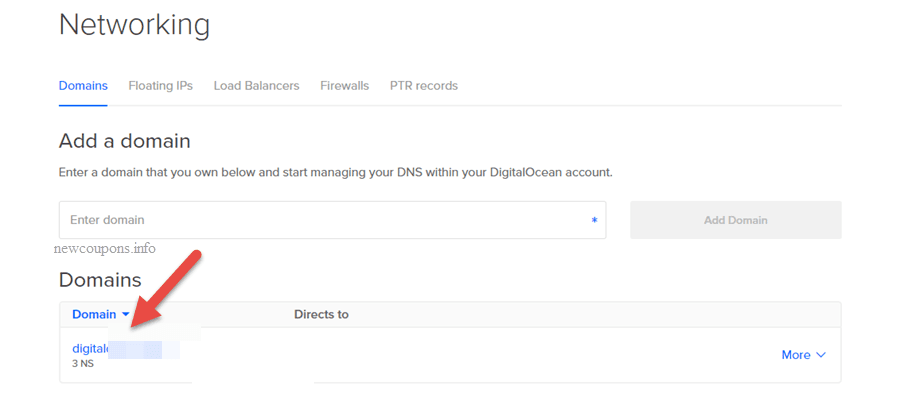The width and height of the screenshot is (900, 409).
Task: Switch to the Floating IPs tab
Action: point(160,86)
